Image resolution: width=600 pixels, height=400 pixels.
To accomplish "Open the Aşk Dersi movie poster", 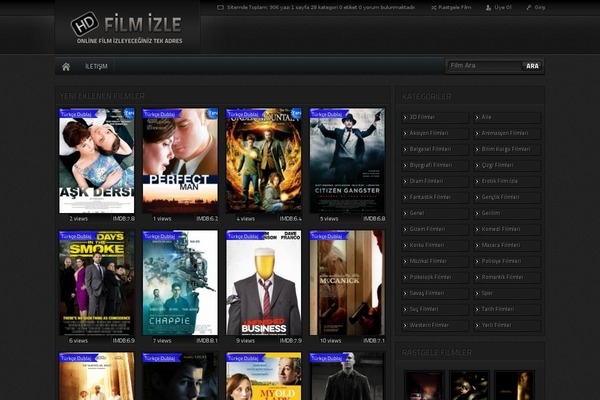I will pyautogui.click(x=96, y=160).
